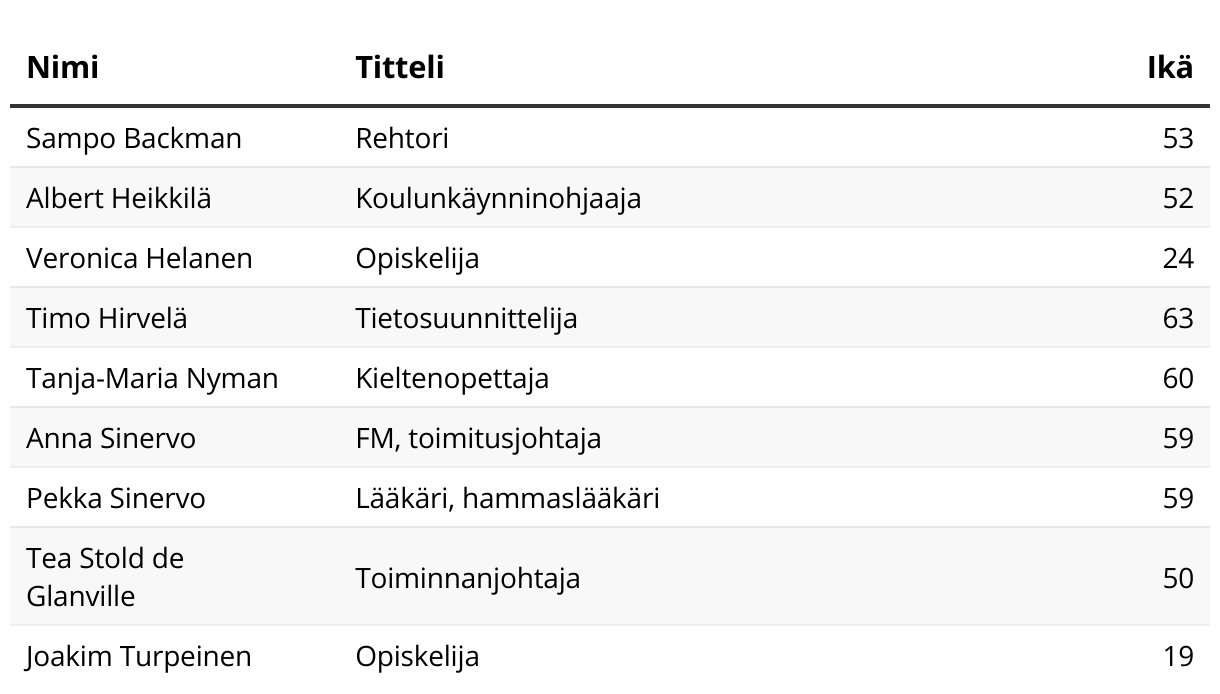The image size is (1220, 694).
Task: Select the name Joakim Turpeinen
Action: [x=139, y=656]
